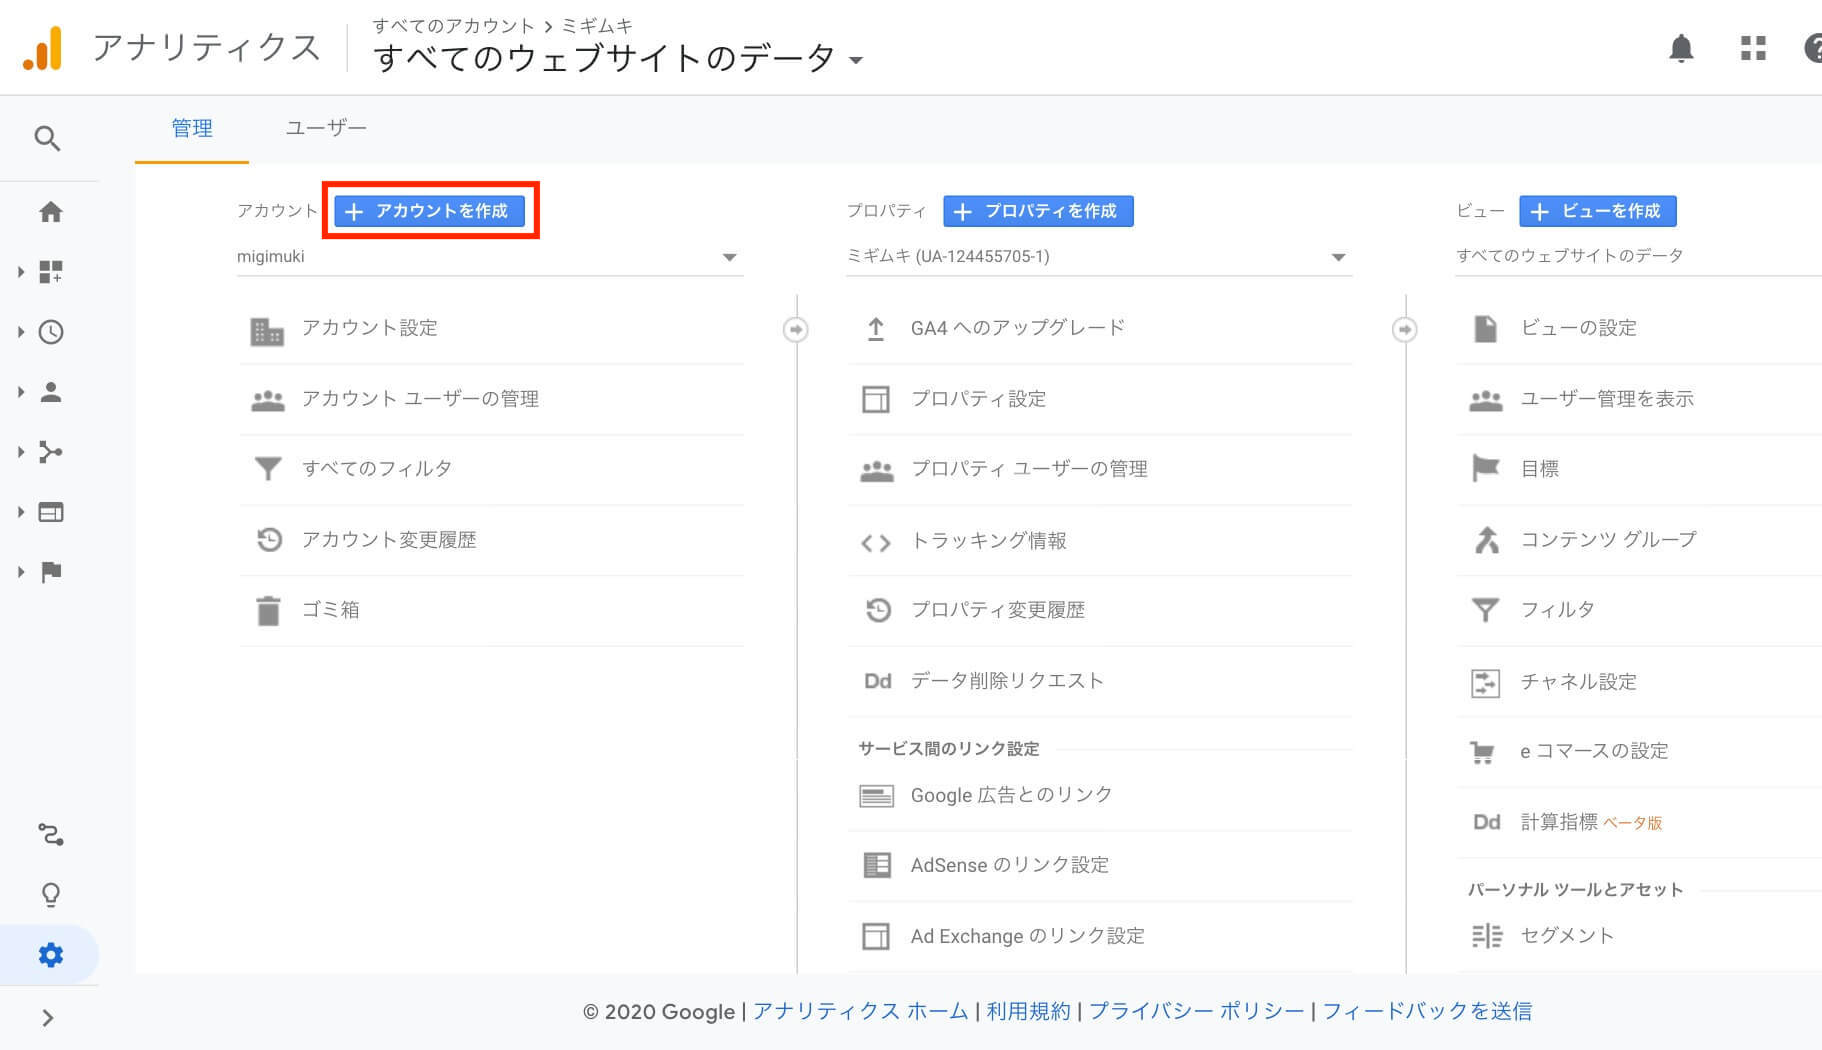Click the セグメント icon
The width and height of the screenshot is (1822, 1050).
[1487, 936]
